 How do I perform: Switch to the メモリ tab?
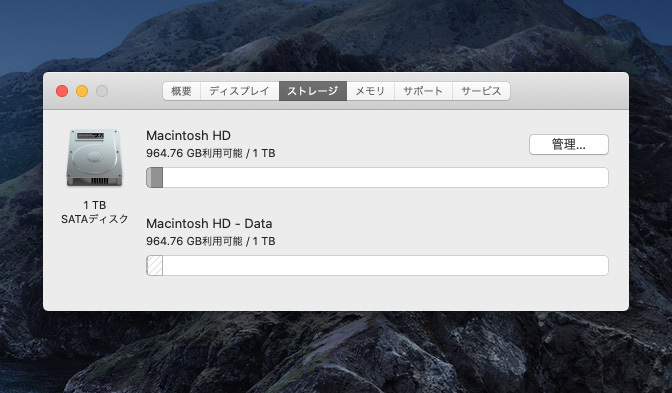(370, 91)
